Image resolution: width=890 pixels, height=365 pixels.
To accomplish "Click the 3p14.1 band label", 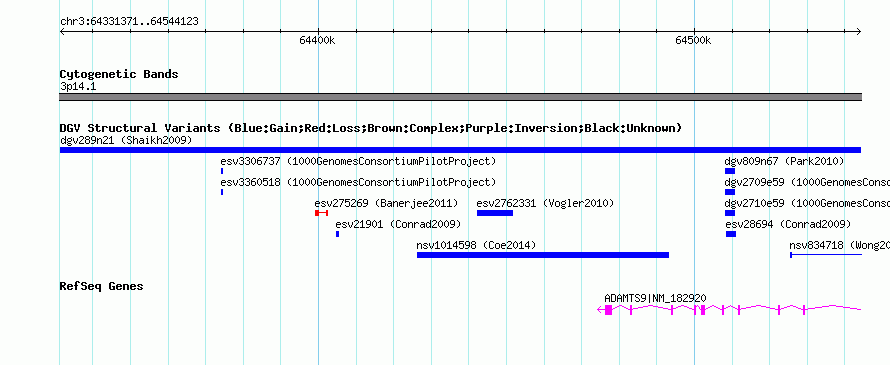I will [x=78, y=87].
